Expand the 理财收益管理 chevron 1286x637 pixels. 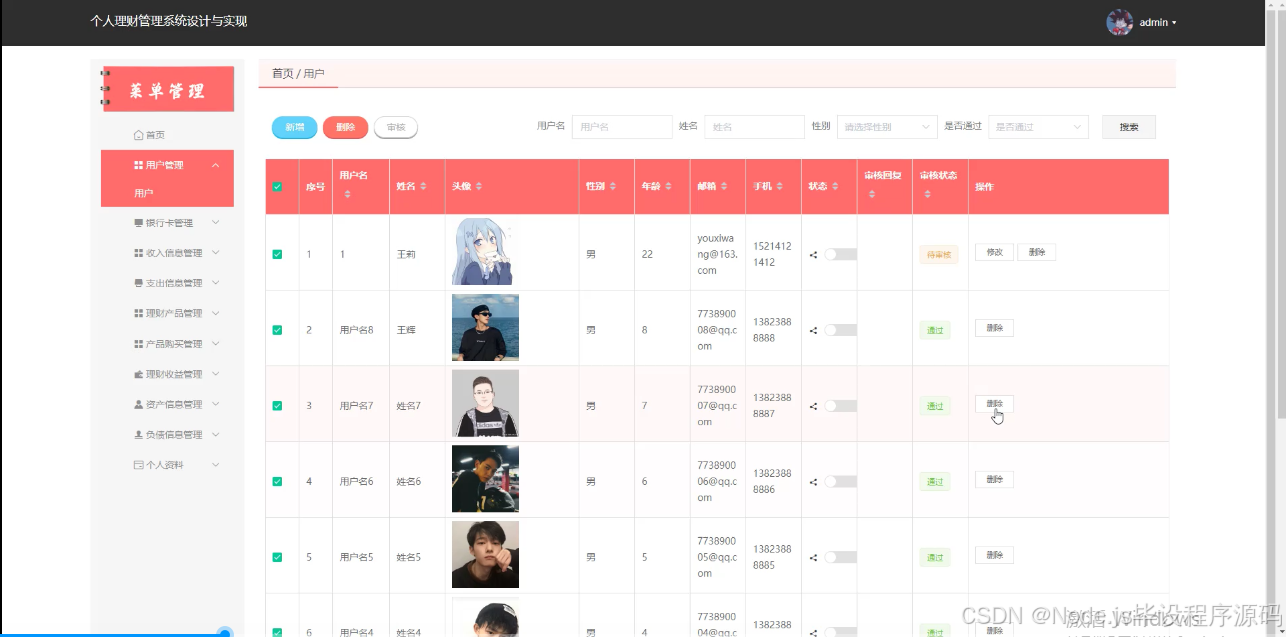(x=216, y=374)
